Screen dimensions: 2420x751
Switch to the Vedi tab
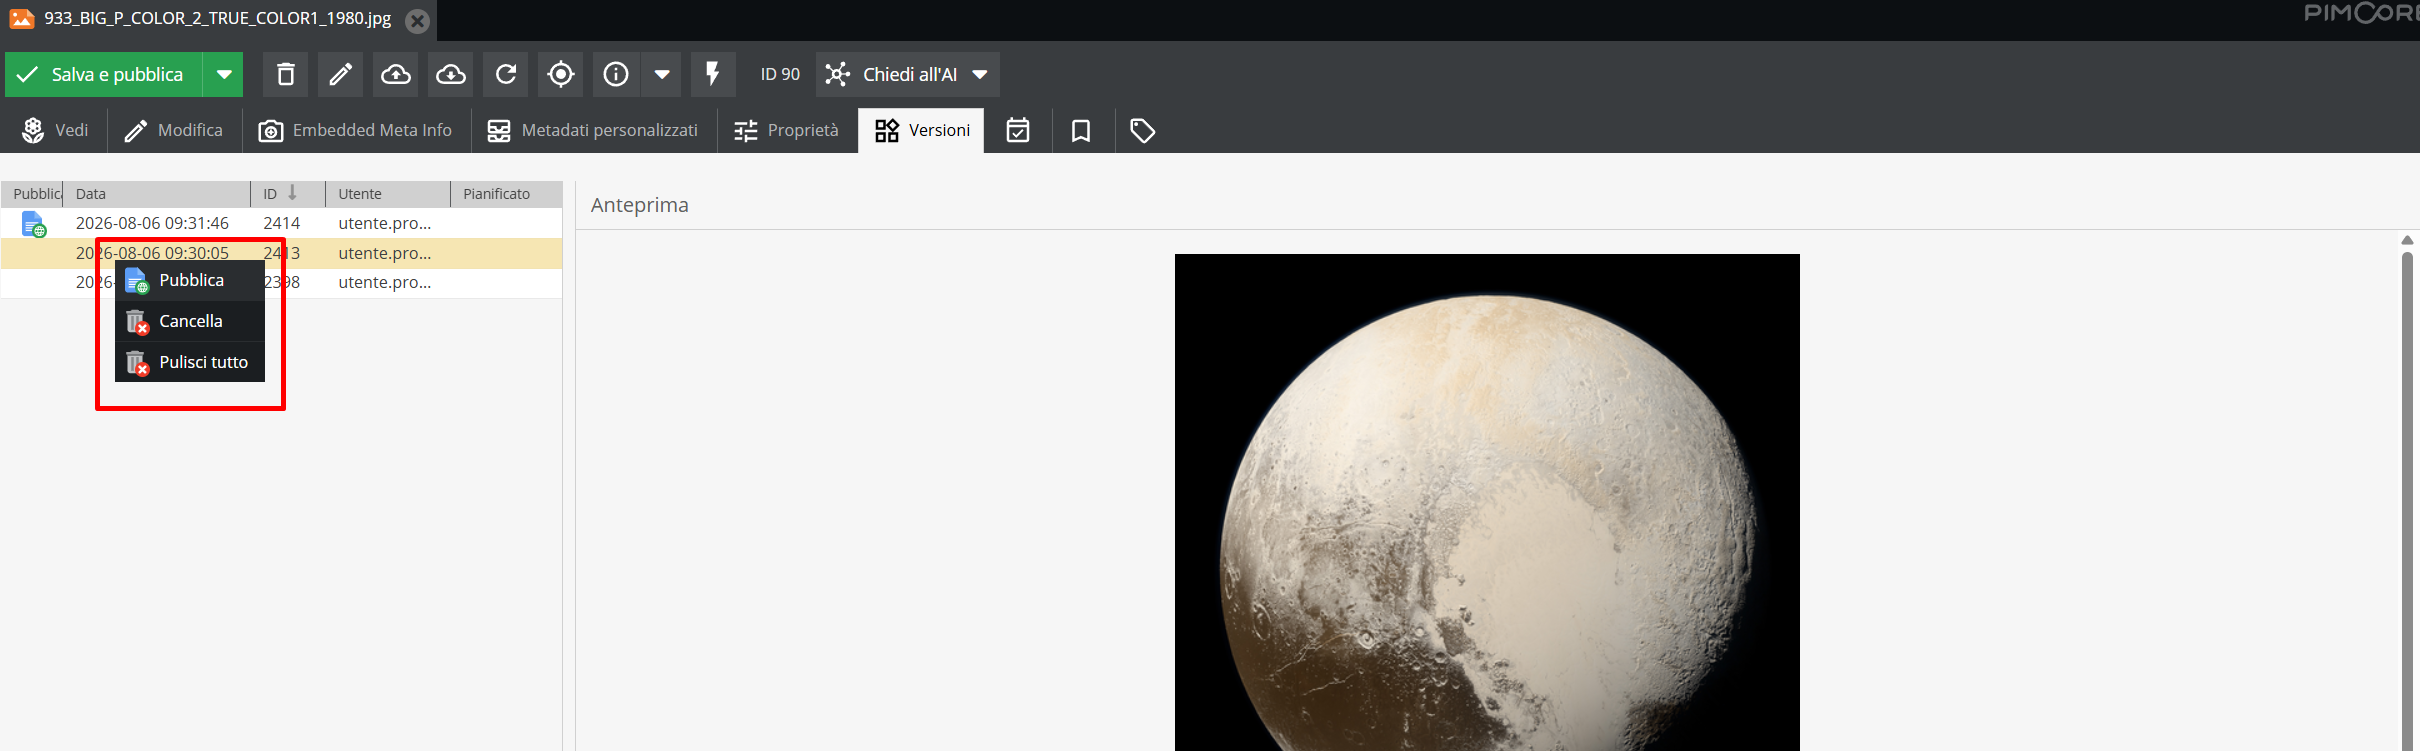55,130
